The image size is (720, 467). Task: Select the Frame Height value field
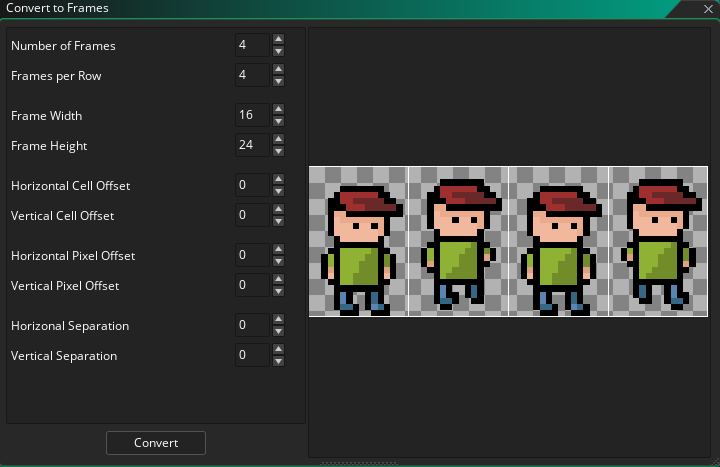point(253,145)
